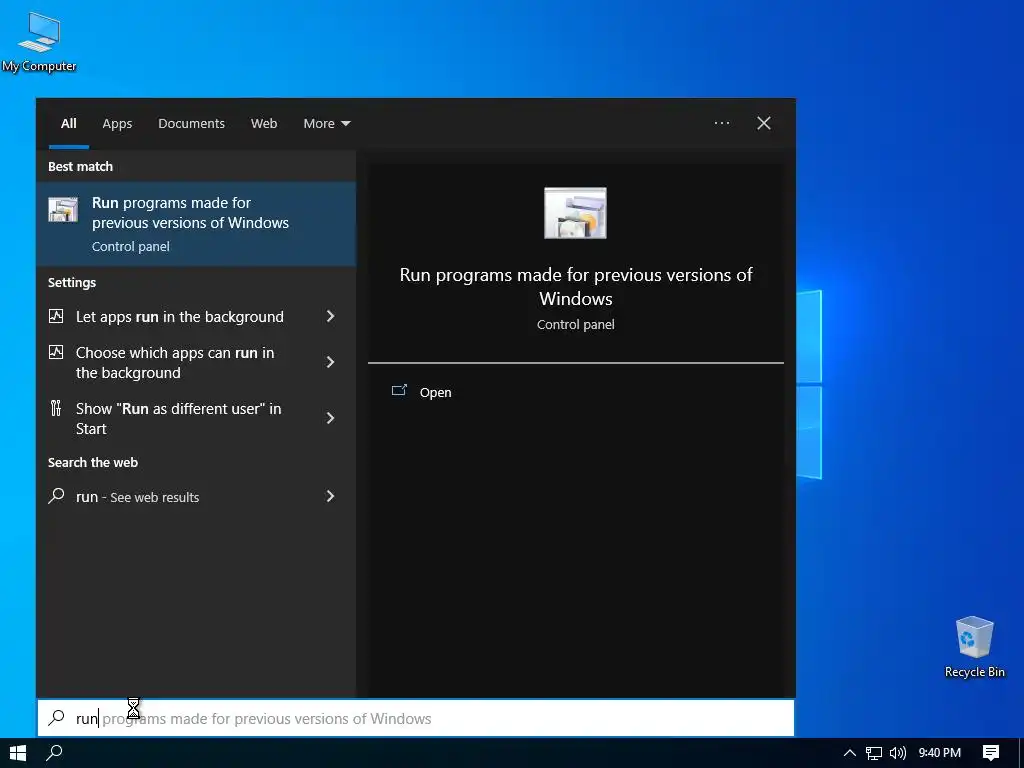Expand arrow for Choose which apps can run

tap(330, 362)
